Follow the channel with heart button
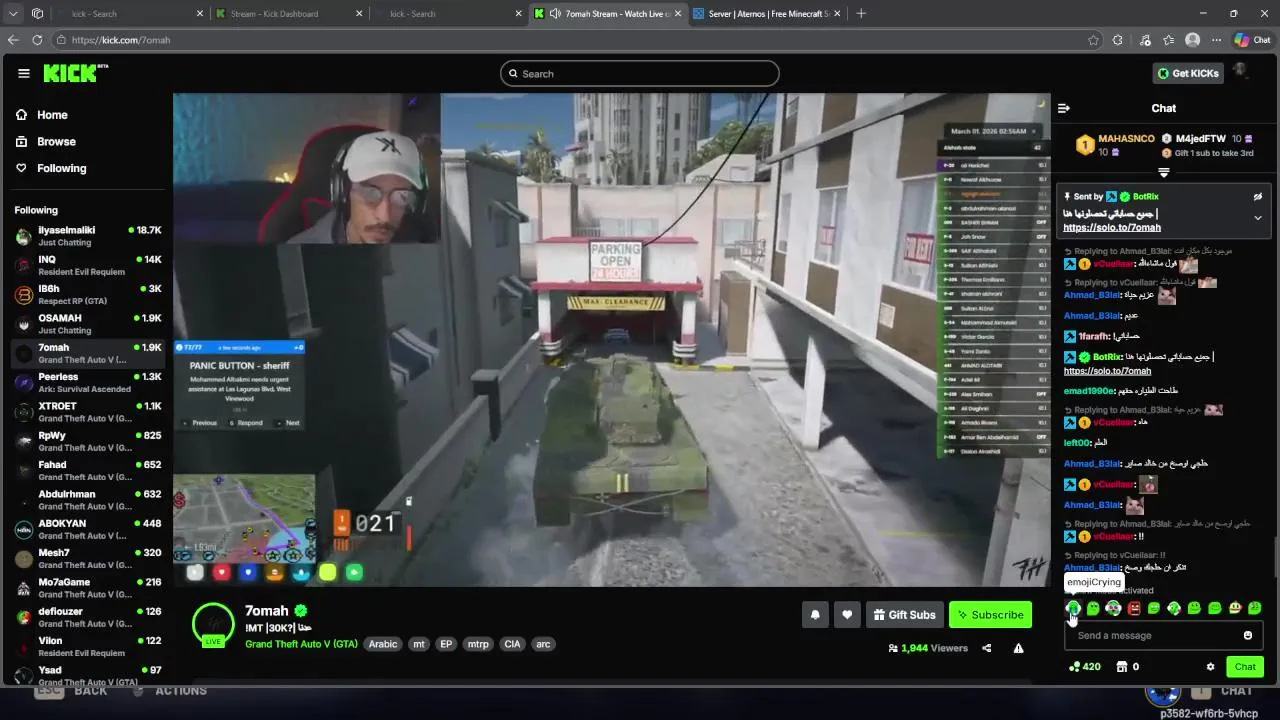 click(847, 615)
